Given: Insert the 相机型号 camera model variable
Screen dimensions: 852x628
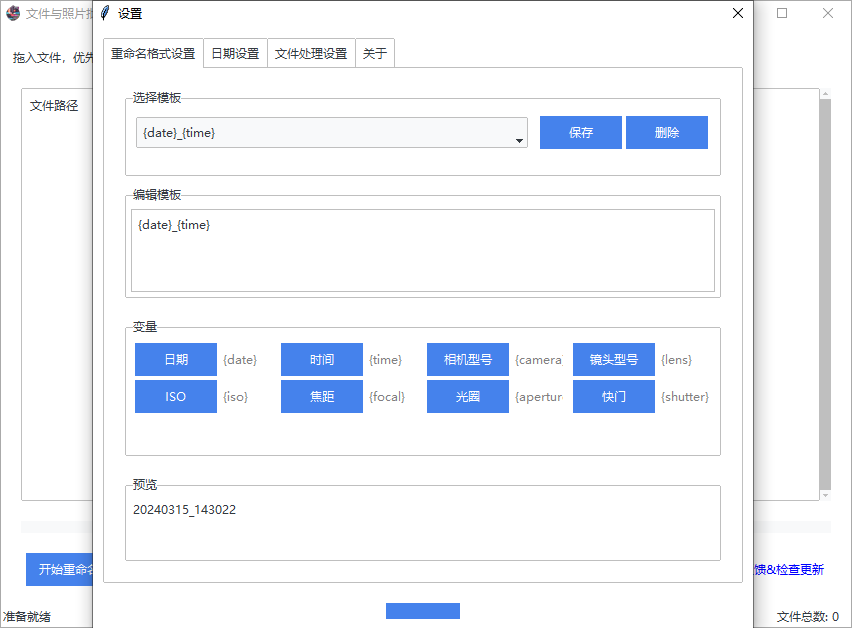Looking at the screenshot, I should coord(467,359).
